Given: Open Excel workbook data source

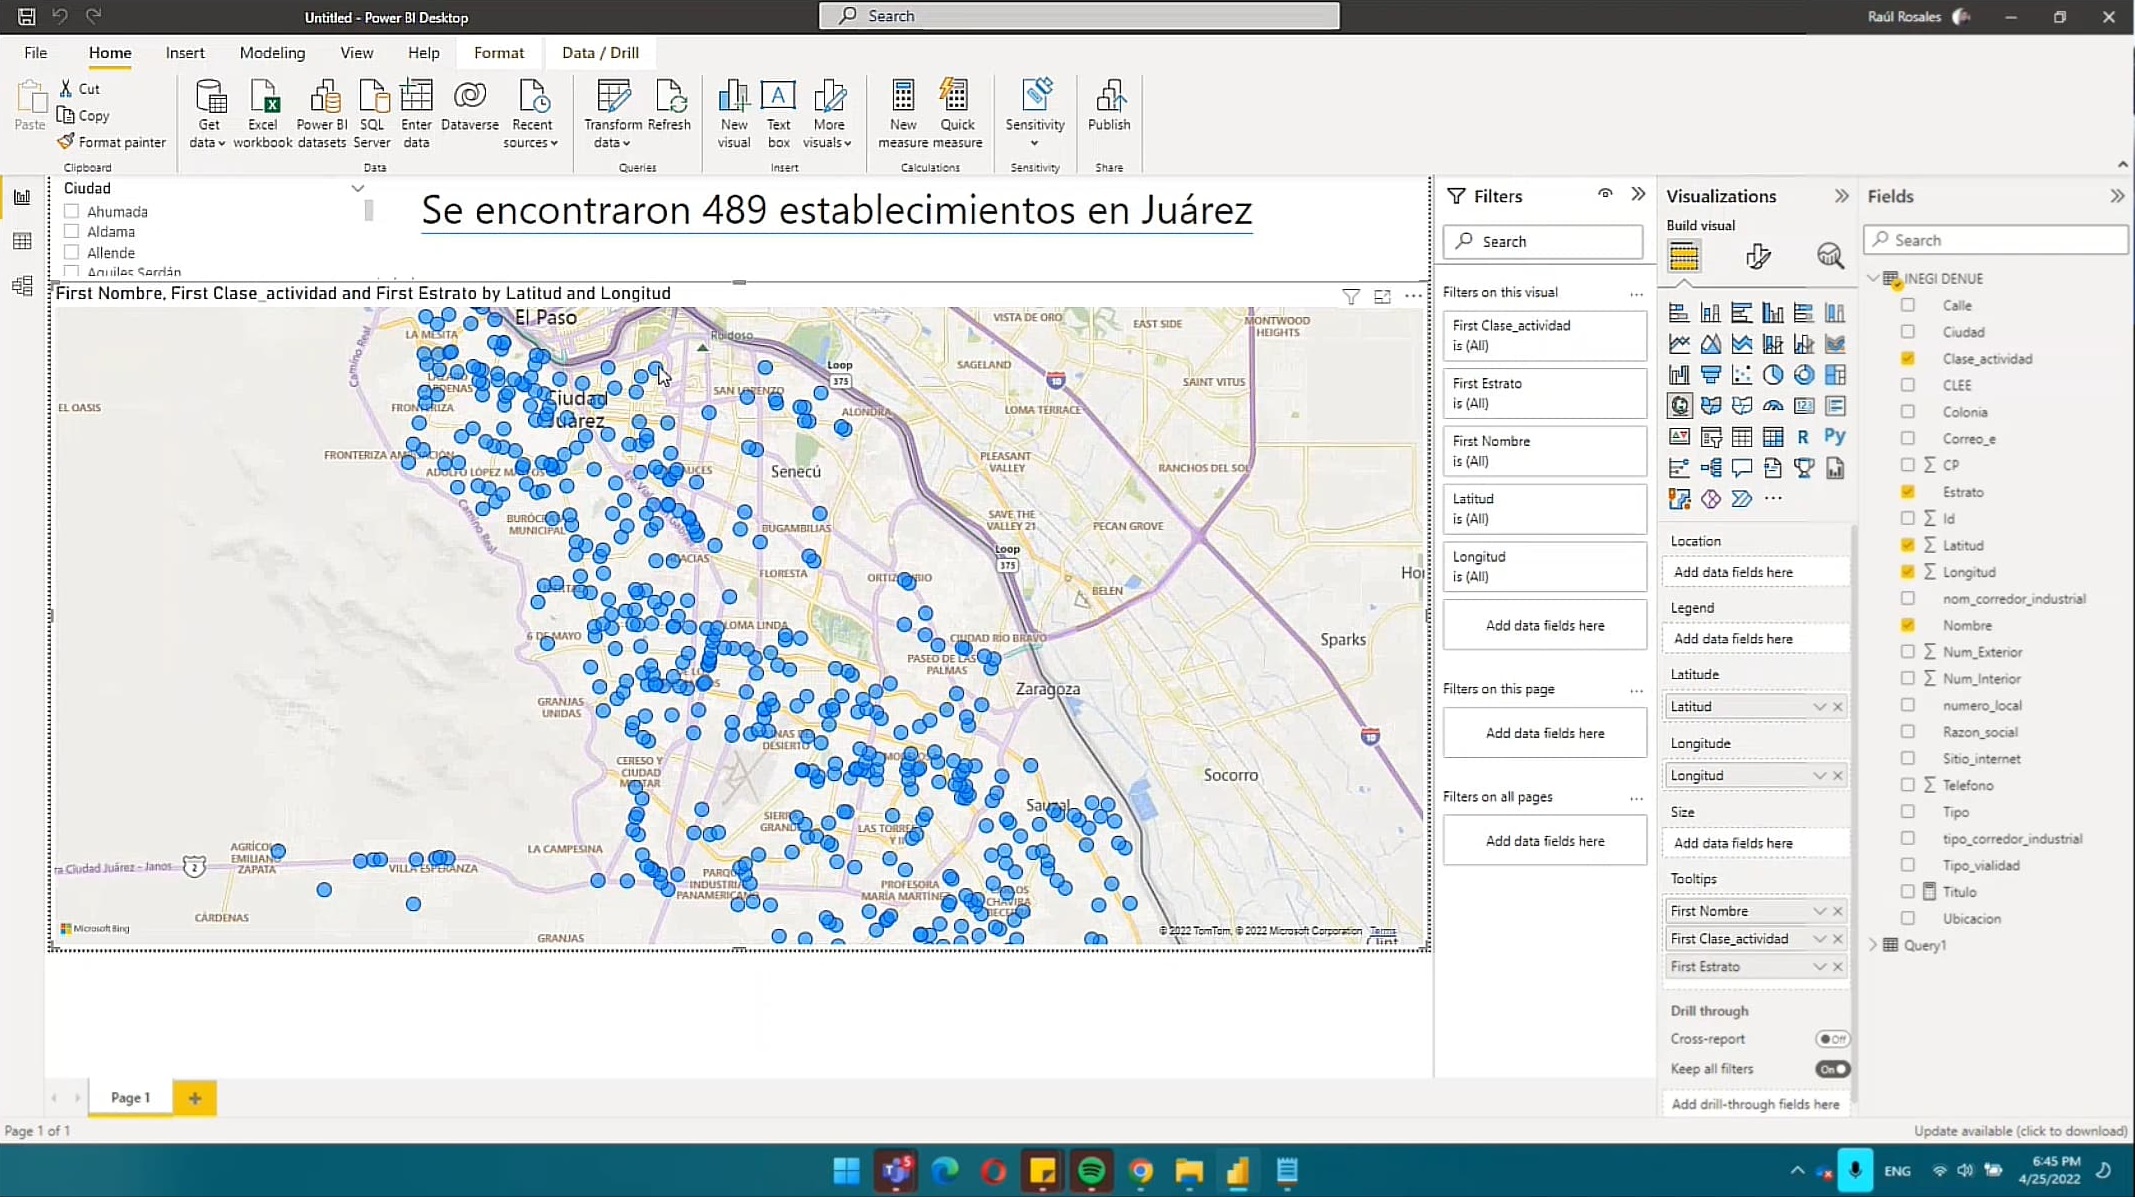Looking at the screenshot, I should [263, 114].
